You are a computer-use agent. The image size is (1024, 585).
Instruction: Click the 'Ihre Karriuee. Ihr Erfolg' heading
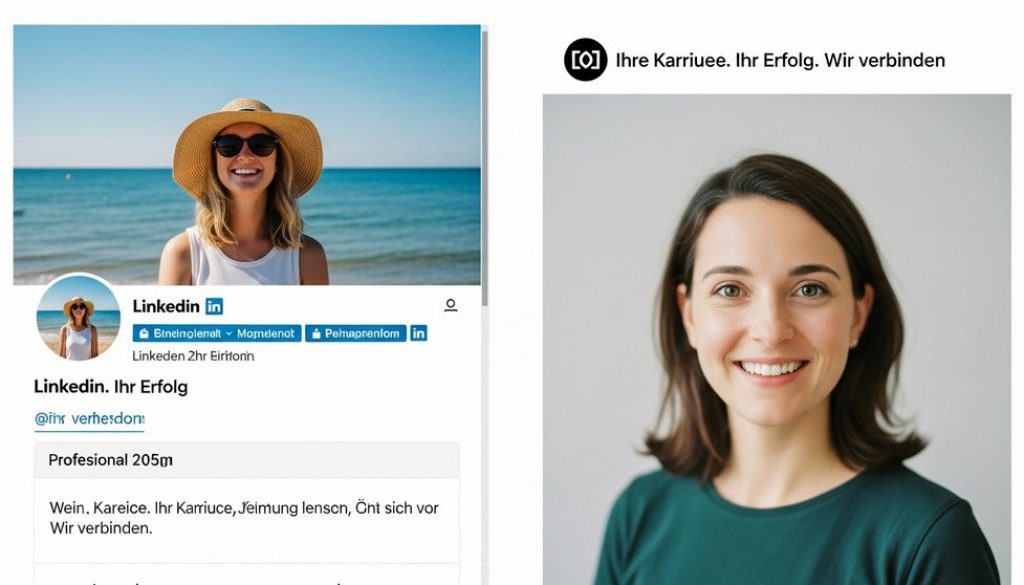coord(780,60)
